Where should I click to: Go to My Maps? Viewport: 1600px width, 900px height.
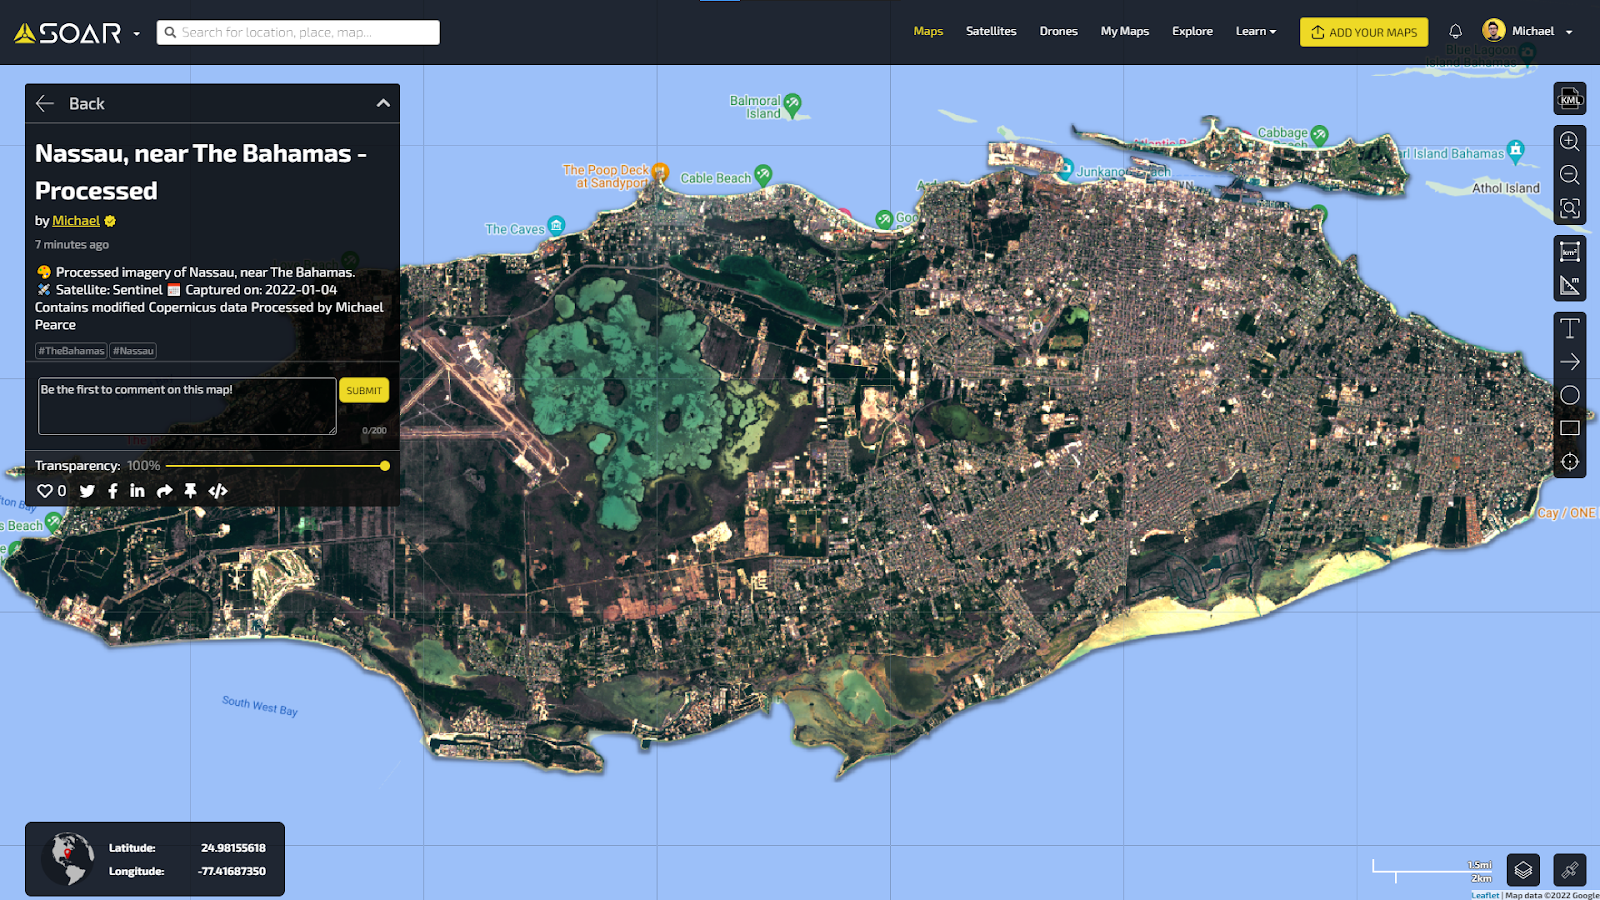pyautogui.click(x=1124, y=32)
